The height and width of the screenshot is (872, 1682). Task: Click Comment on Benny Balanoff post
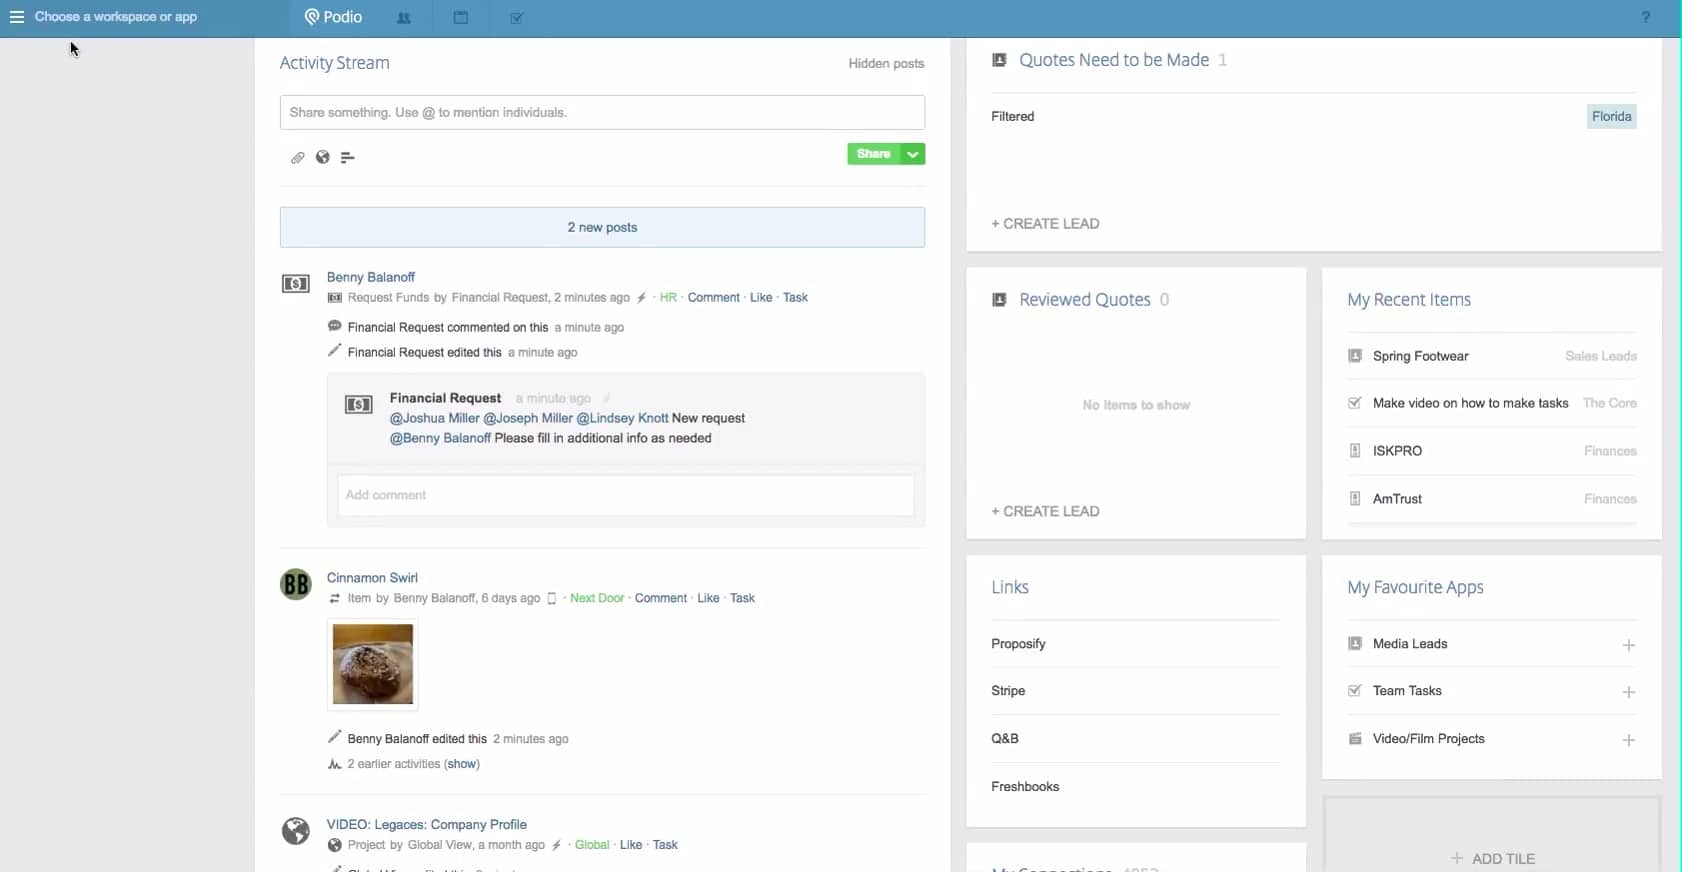714,298
